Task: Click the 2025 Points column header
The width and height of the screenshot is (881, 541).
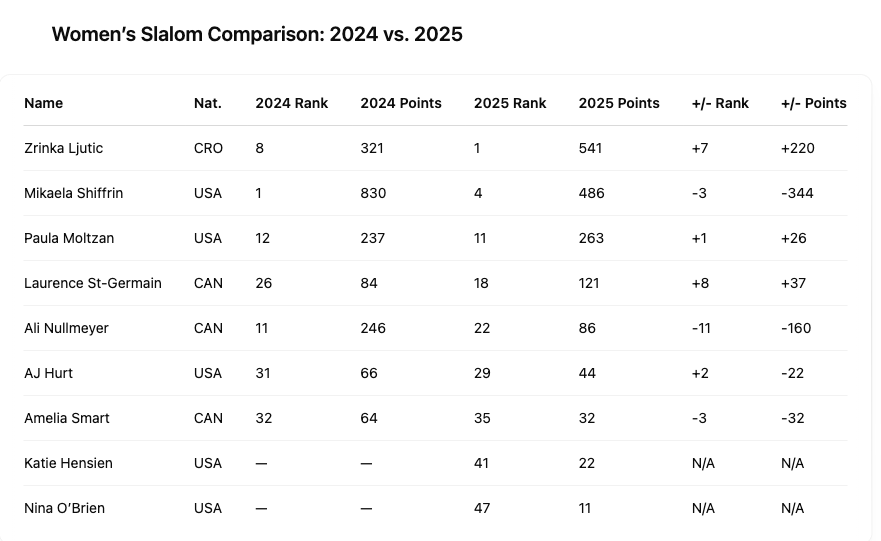Action: point(619,103)
